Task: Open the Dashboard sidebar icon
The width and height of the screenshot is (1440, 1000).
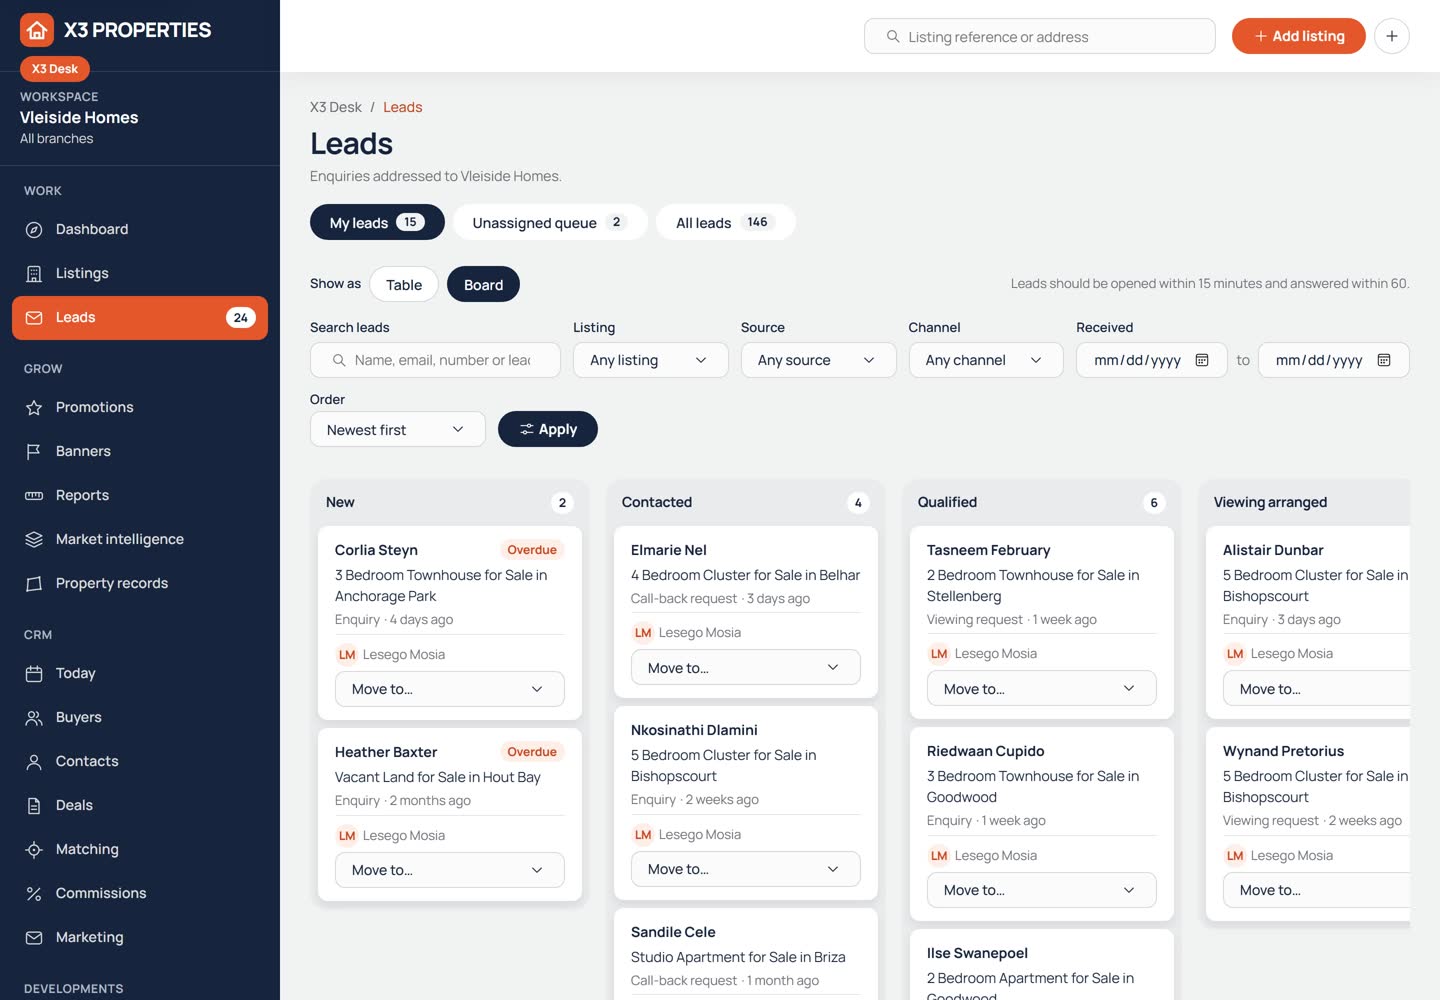Action: pos(34,229)
